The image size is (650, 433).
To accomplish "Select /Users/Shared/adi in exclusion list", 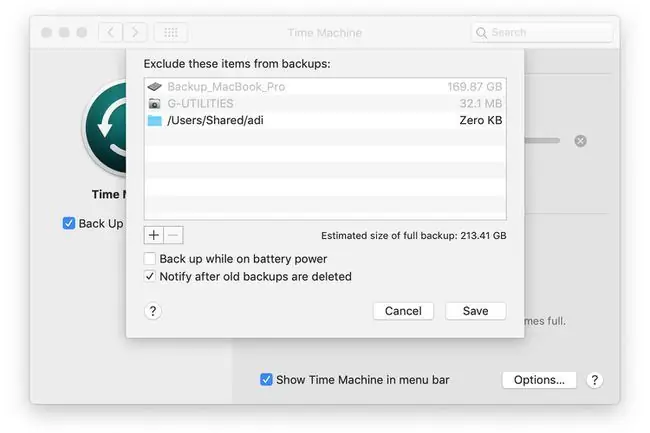I will [x=325, y=120].
